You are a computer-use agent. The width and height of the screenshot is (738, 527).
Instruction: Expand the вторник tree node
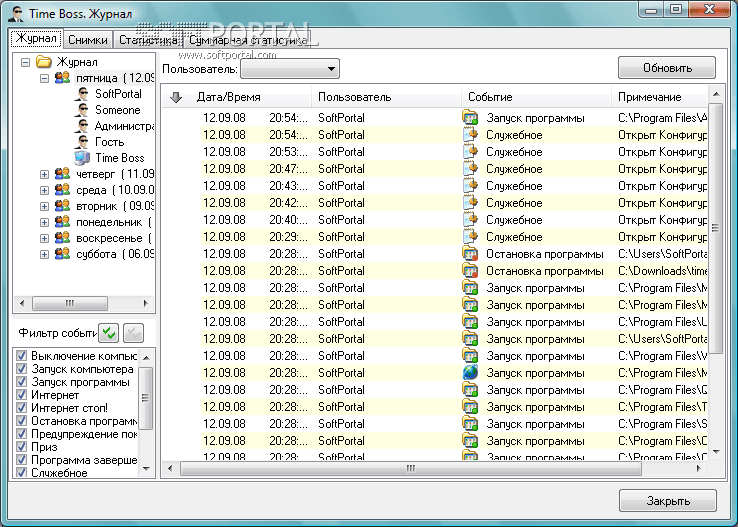[44, 207]
